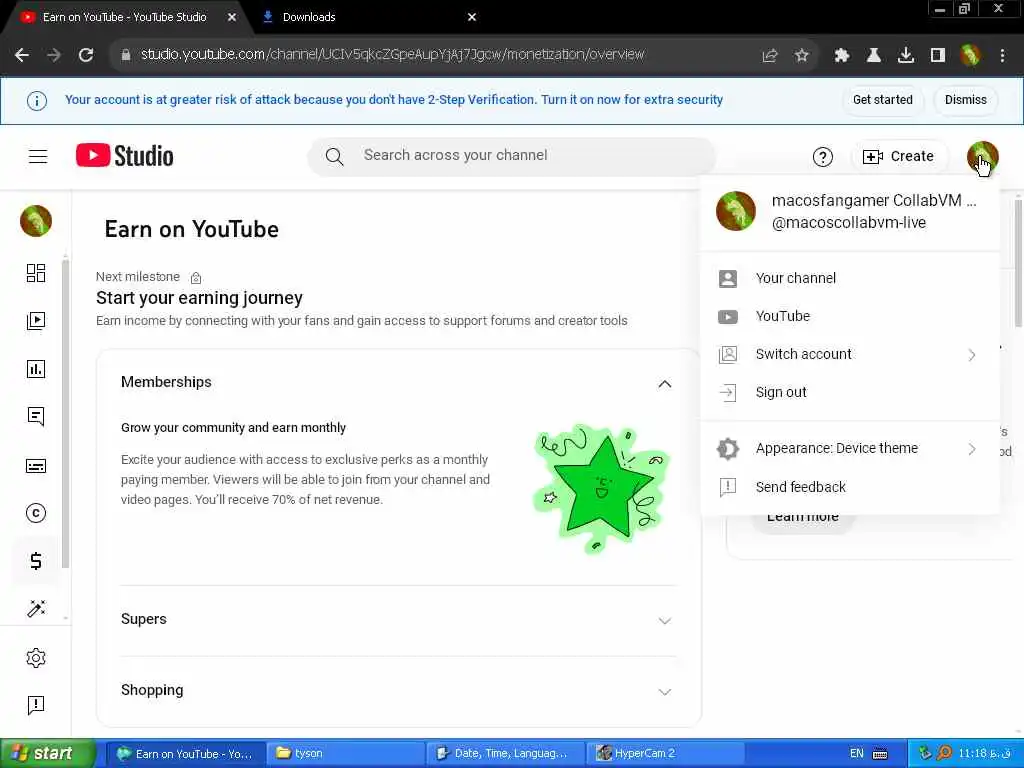This screenshot has width=1024, height=768.
Task: Toggle the browser side panel icon
Action: click(938, 56)
